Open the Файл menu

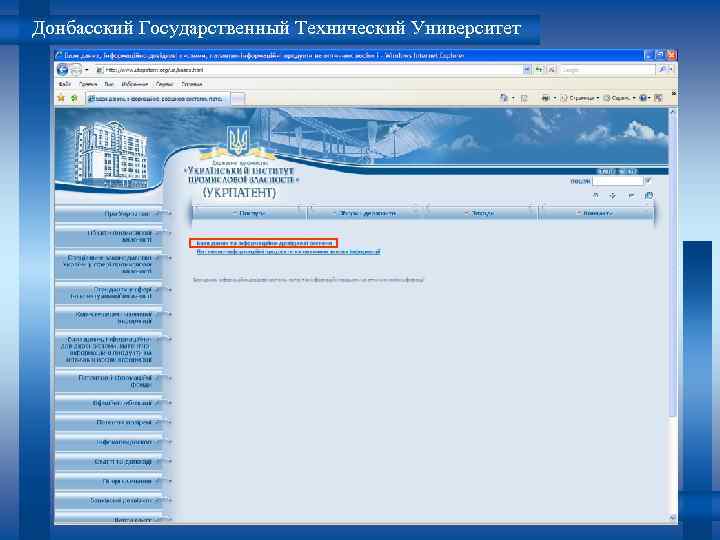pyautogui.click(x=64, y=84)
